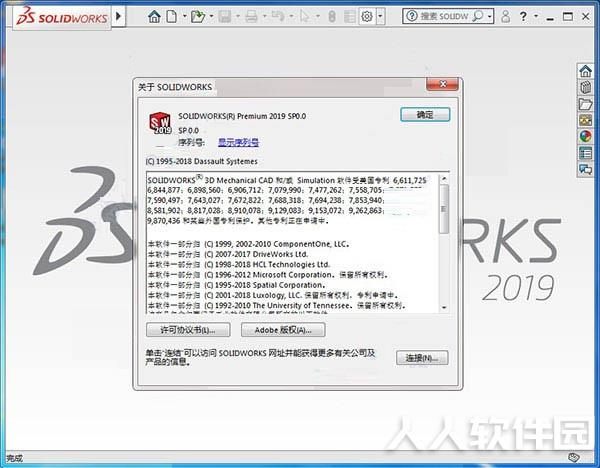
Task: Close the 关于 SOLIDWORKS dialog with the red X
Action: tap(442, 84)
